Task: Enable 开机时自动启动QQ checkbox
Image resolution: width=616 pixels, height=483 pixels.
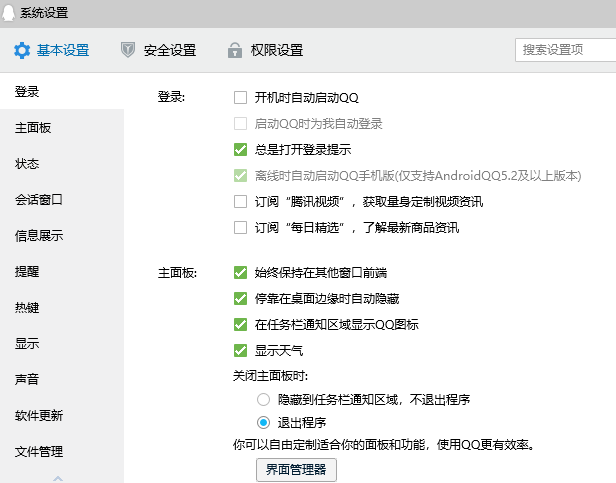Action: tap(240, 97)
